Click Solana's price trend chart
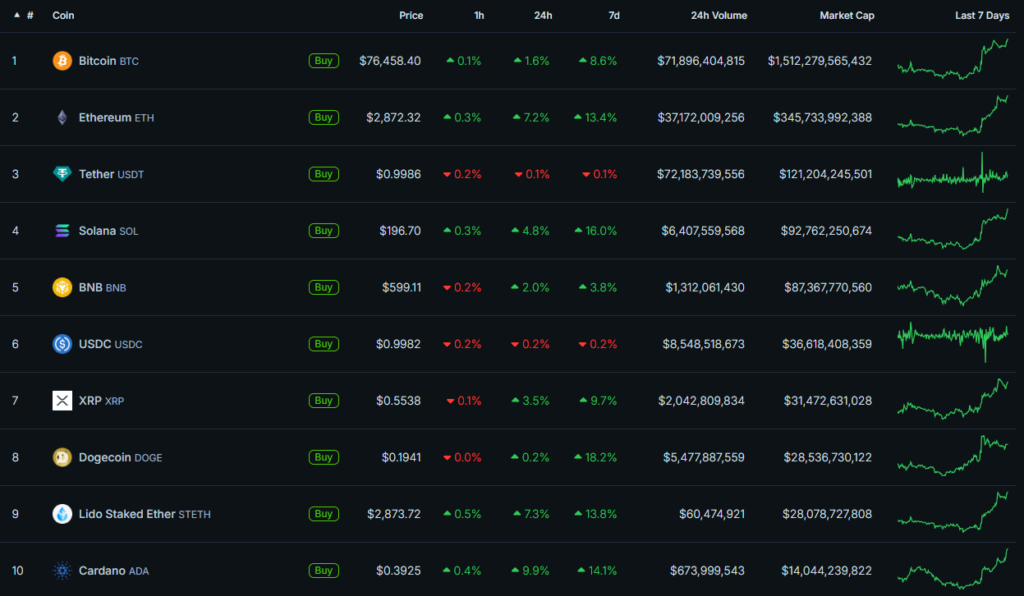1024x596 pixels. click(x=952, y=230)
